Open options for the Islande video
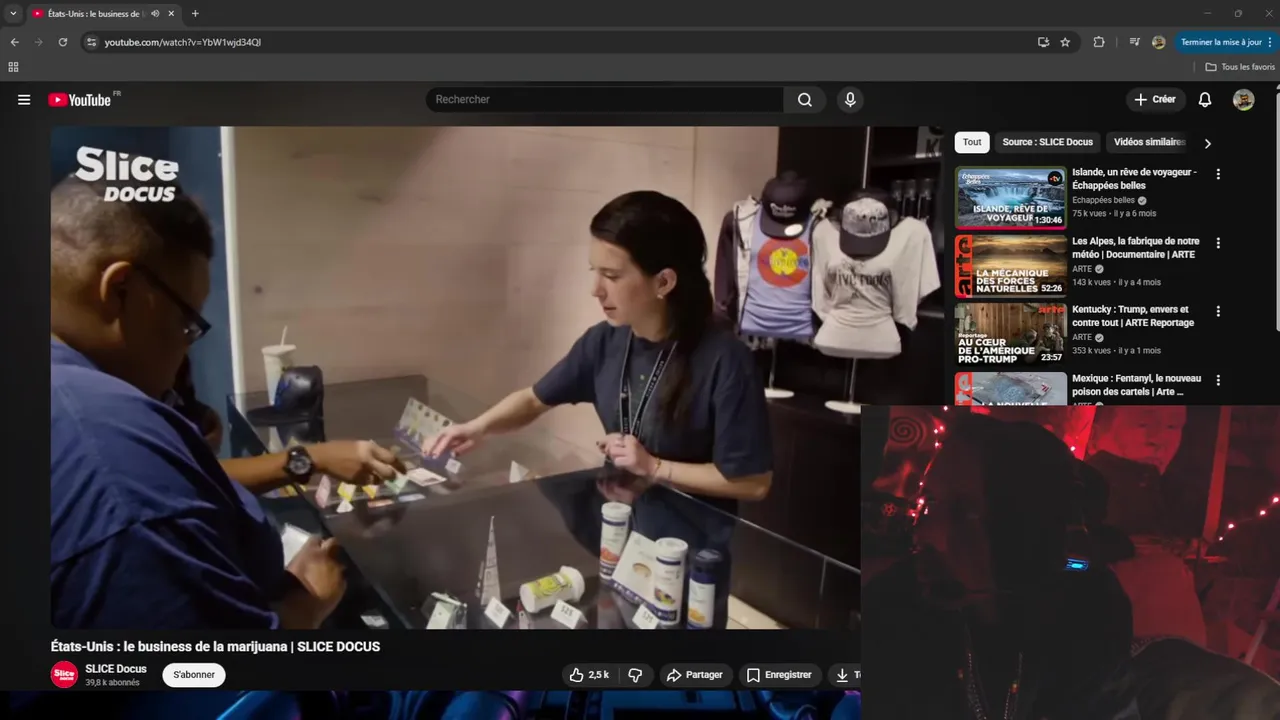This screenshot has width=1280, height=720. 1218,174
